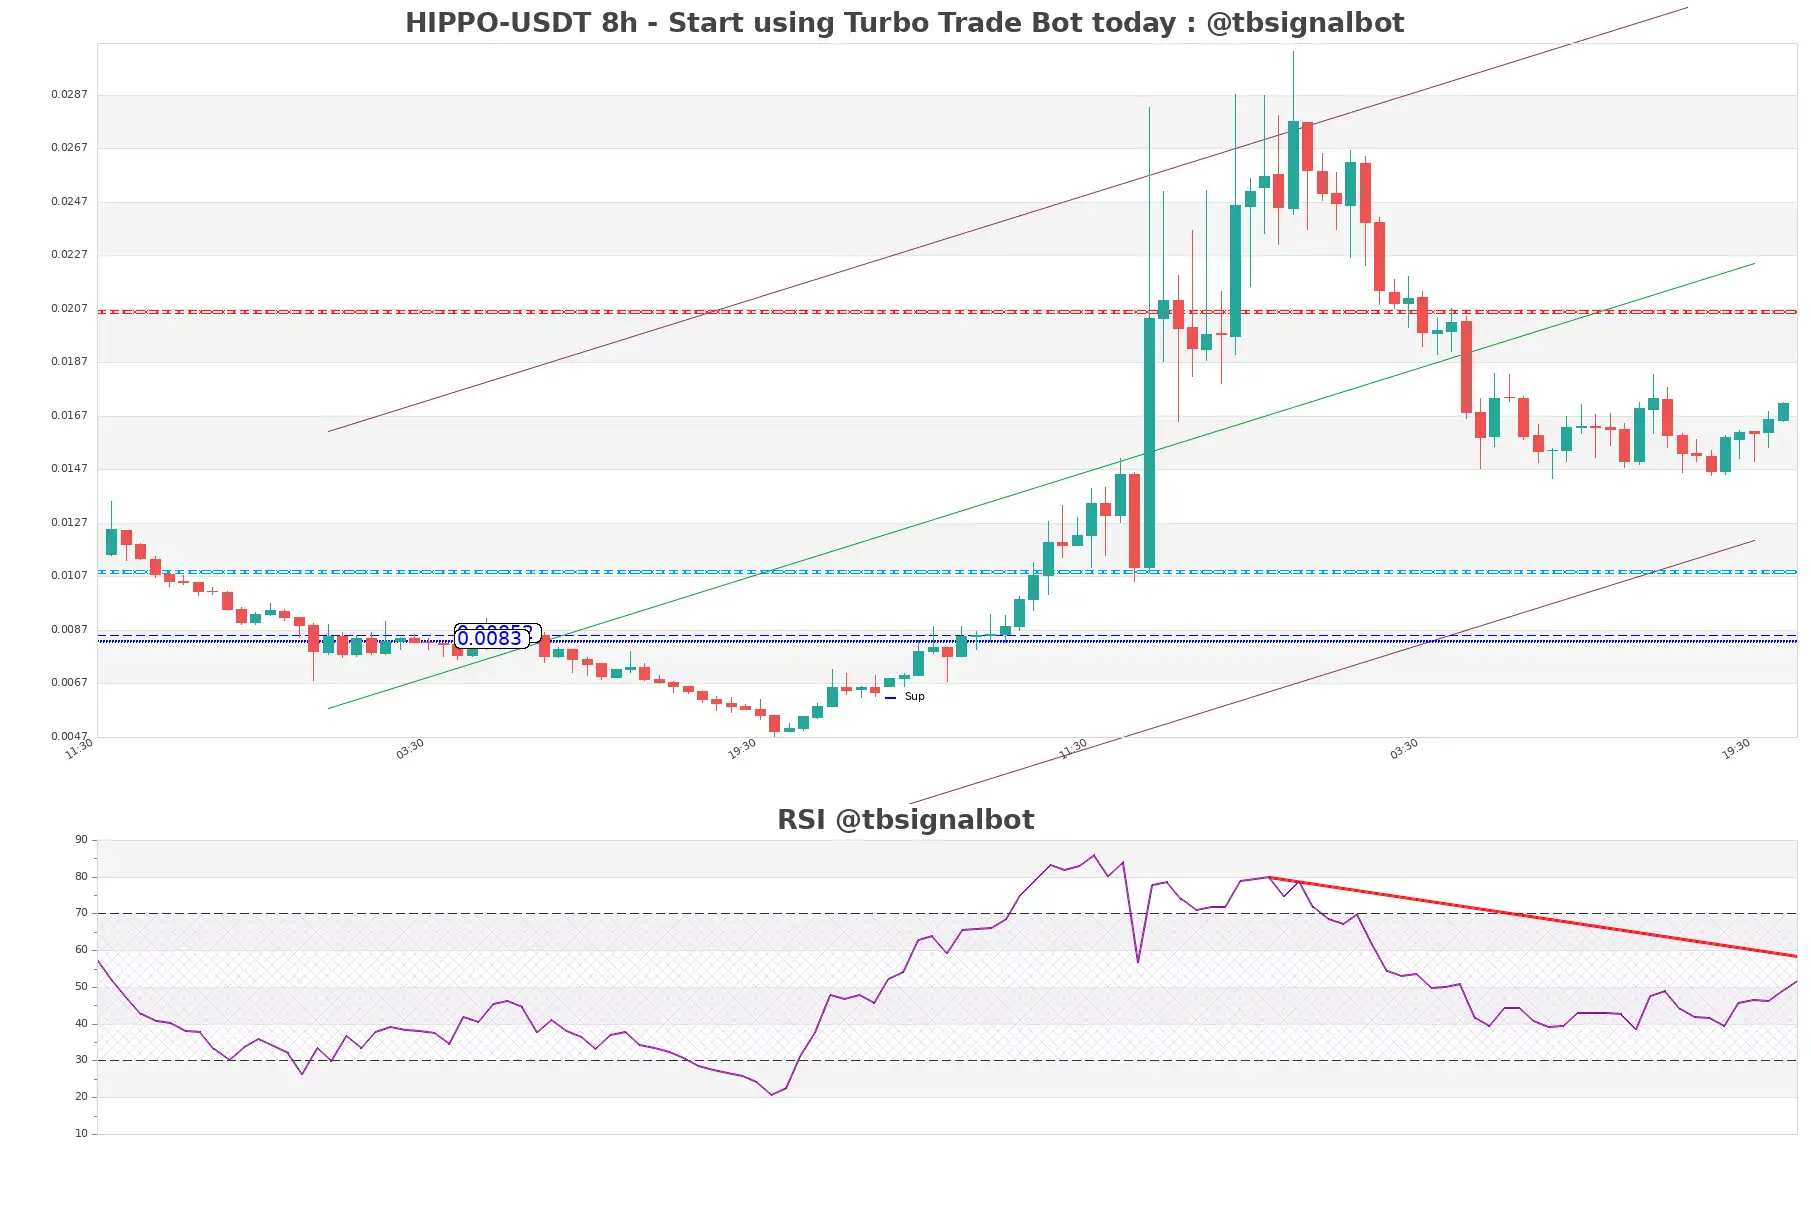Select the 0.0087 price axis label
Screen dimensions: 1811x1208
[x=69, y=629]
